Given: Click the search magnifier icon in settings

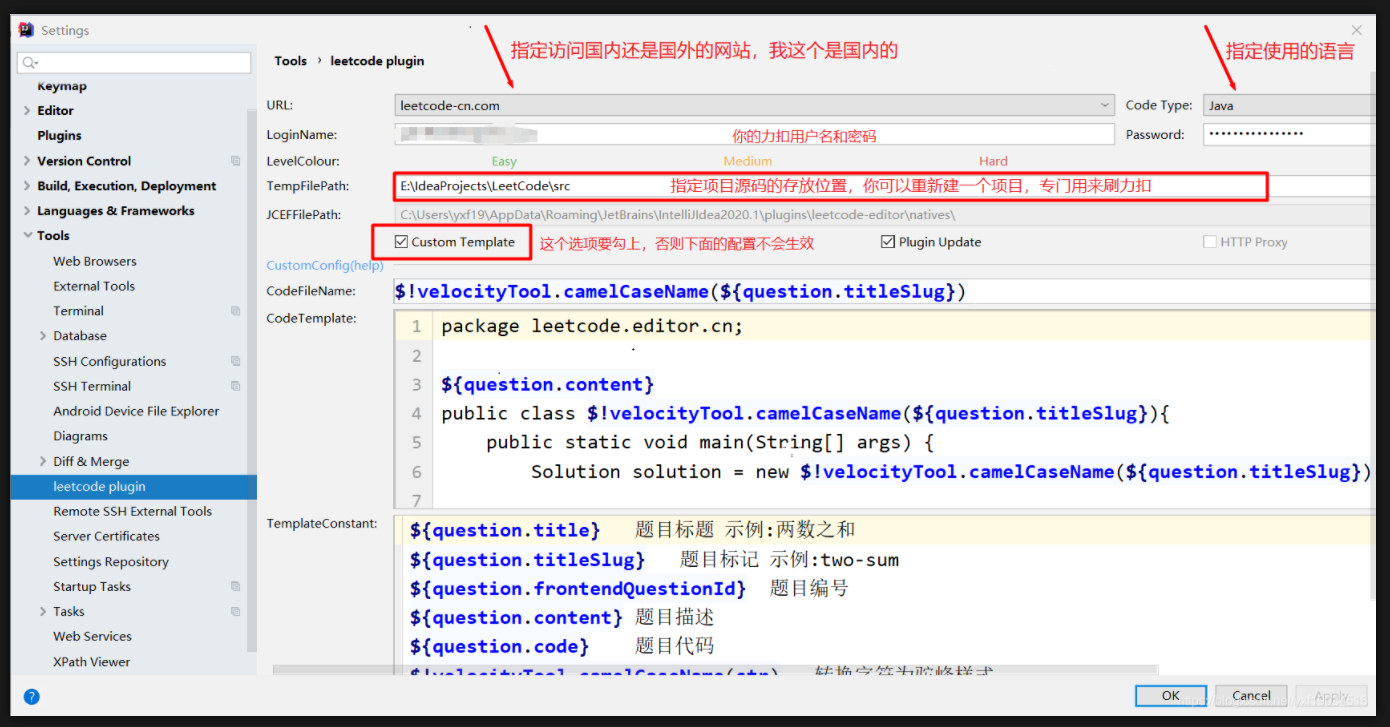Looking at the screenshot, I should tap(29, 62).
